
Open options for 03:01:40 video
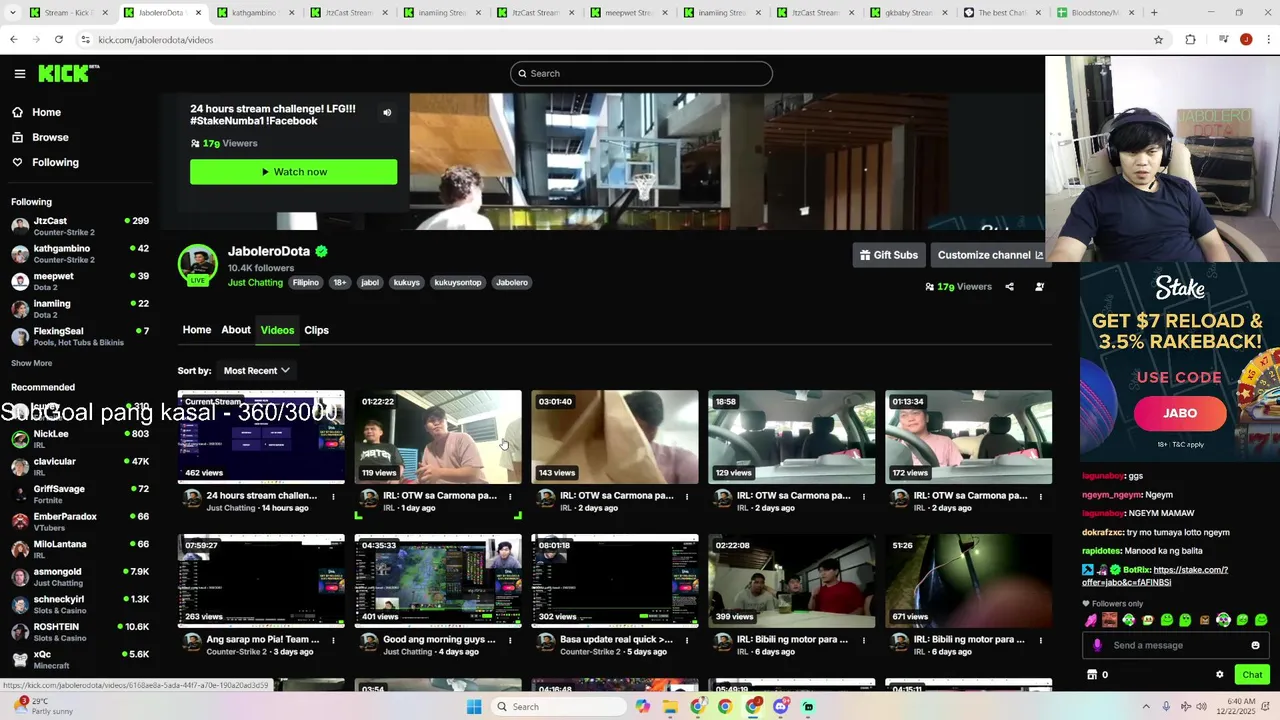pyautogui.click(x=687, y=496)
